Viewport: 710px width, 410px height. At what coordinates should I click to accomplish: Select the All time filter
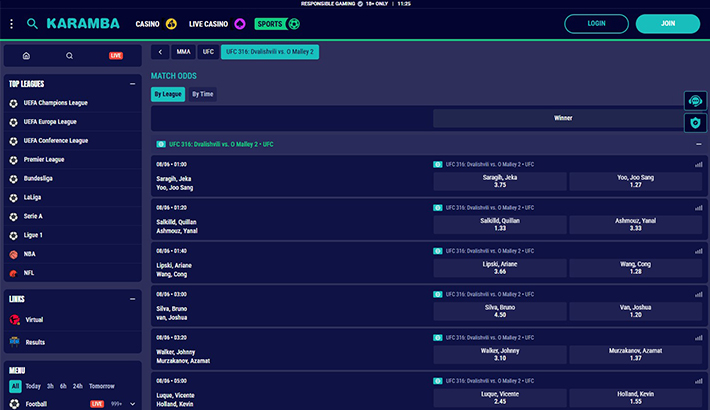tap(15, 386)
